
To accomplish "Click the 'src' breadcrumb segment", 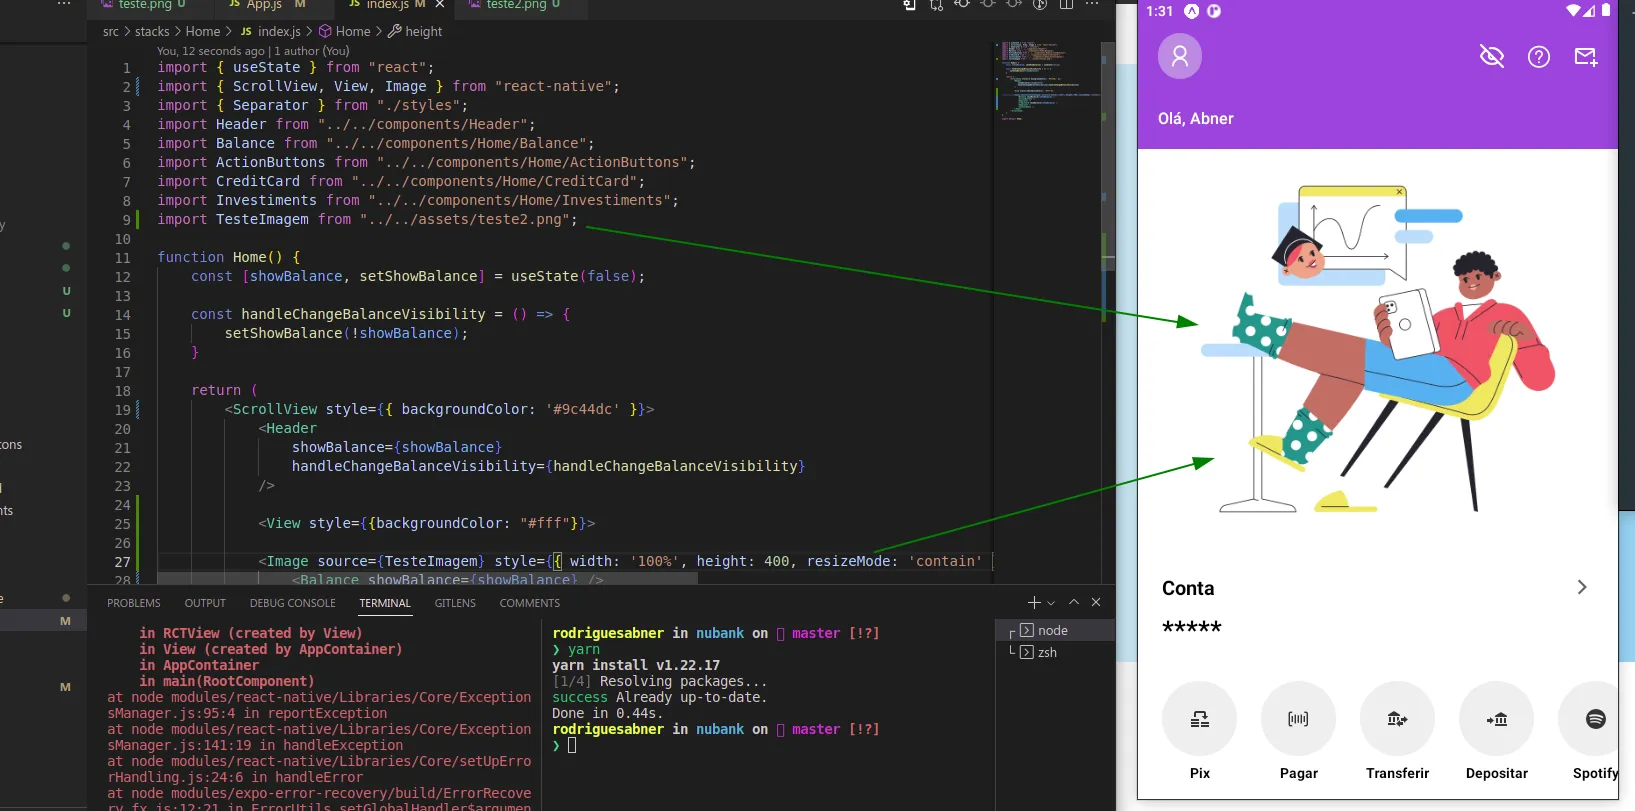I will pos(111,32).
